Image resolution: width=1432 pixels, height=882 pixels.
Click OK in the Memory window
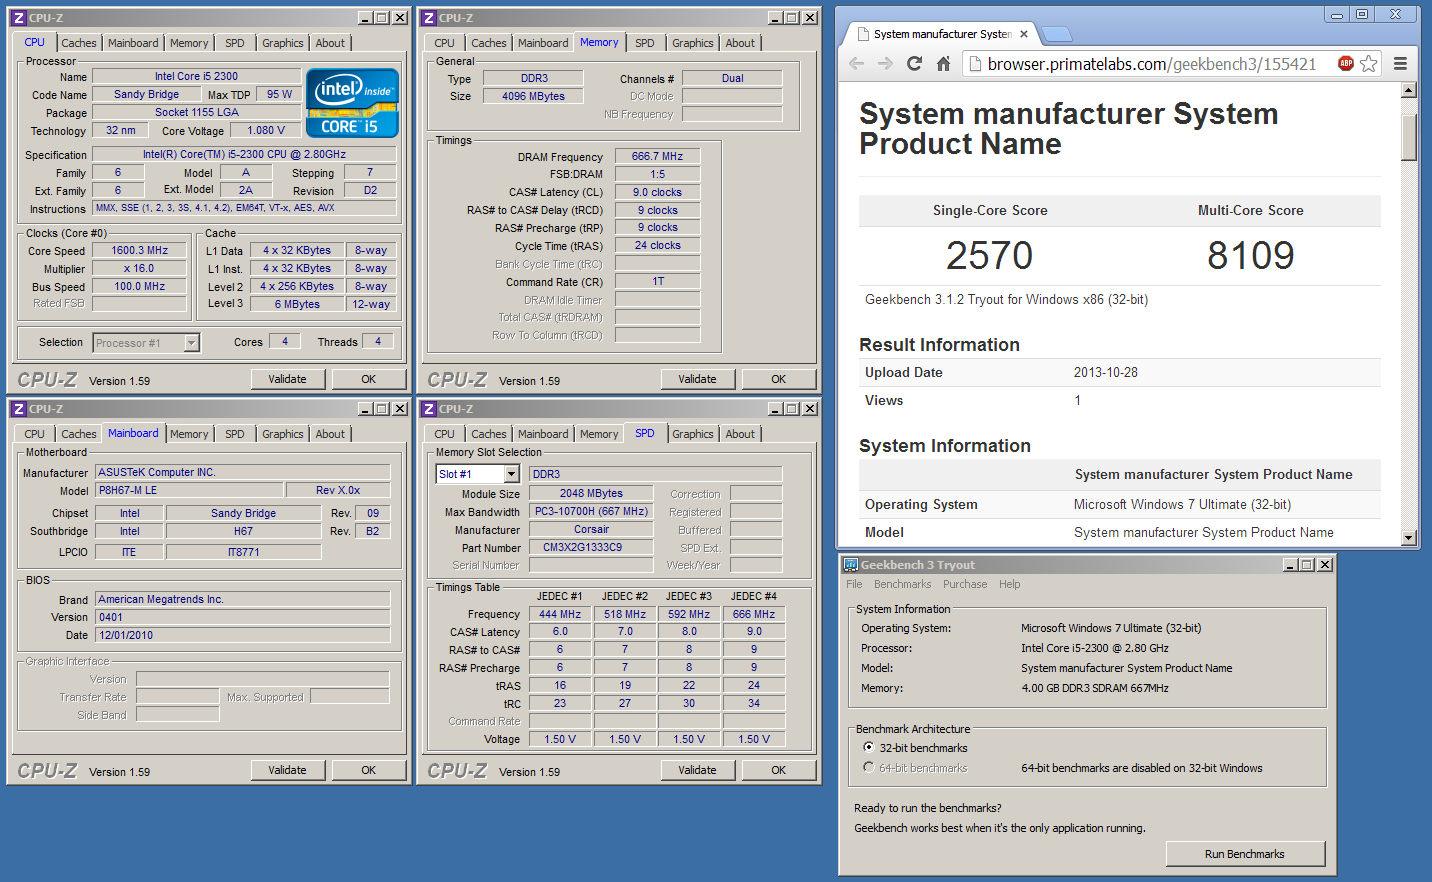[x=779, y=379]
